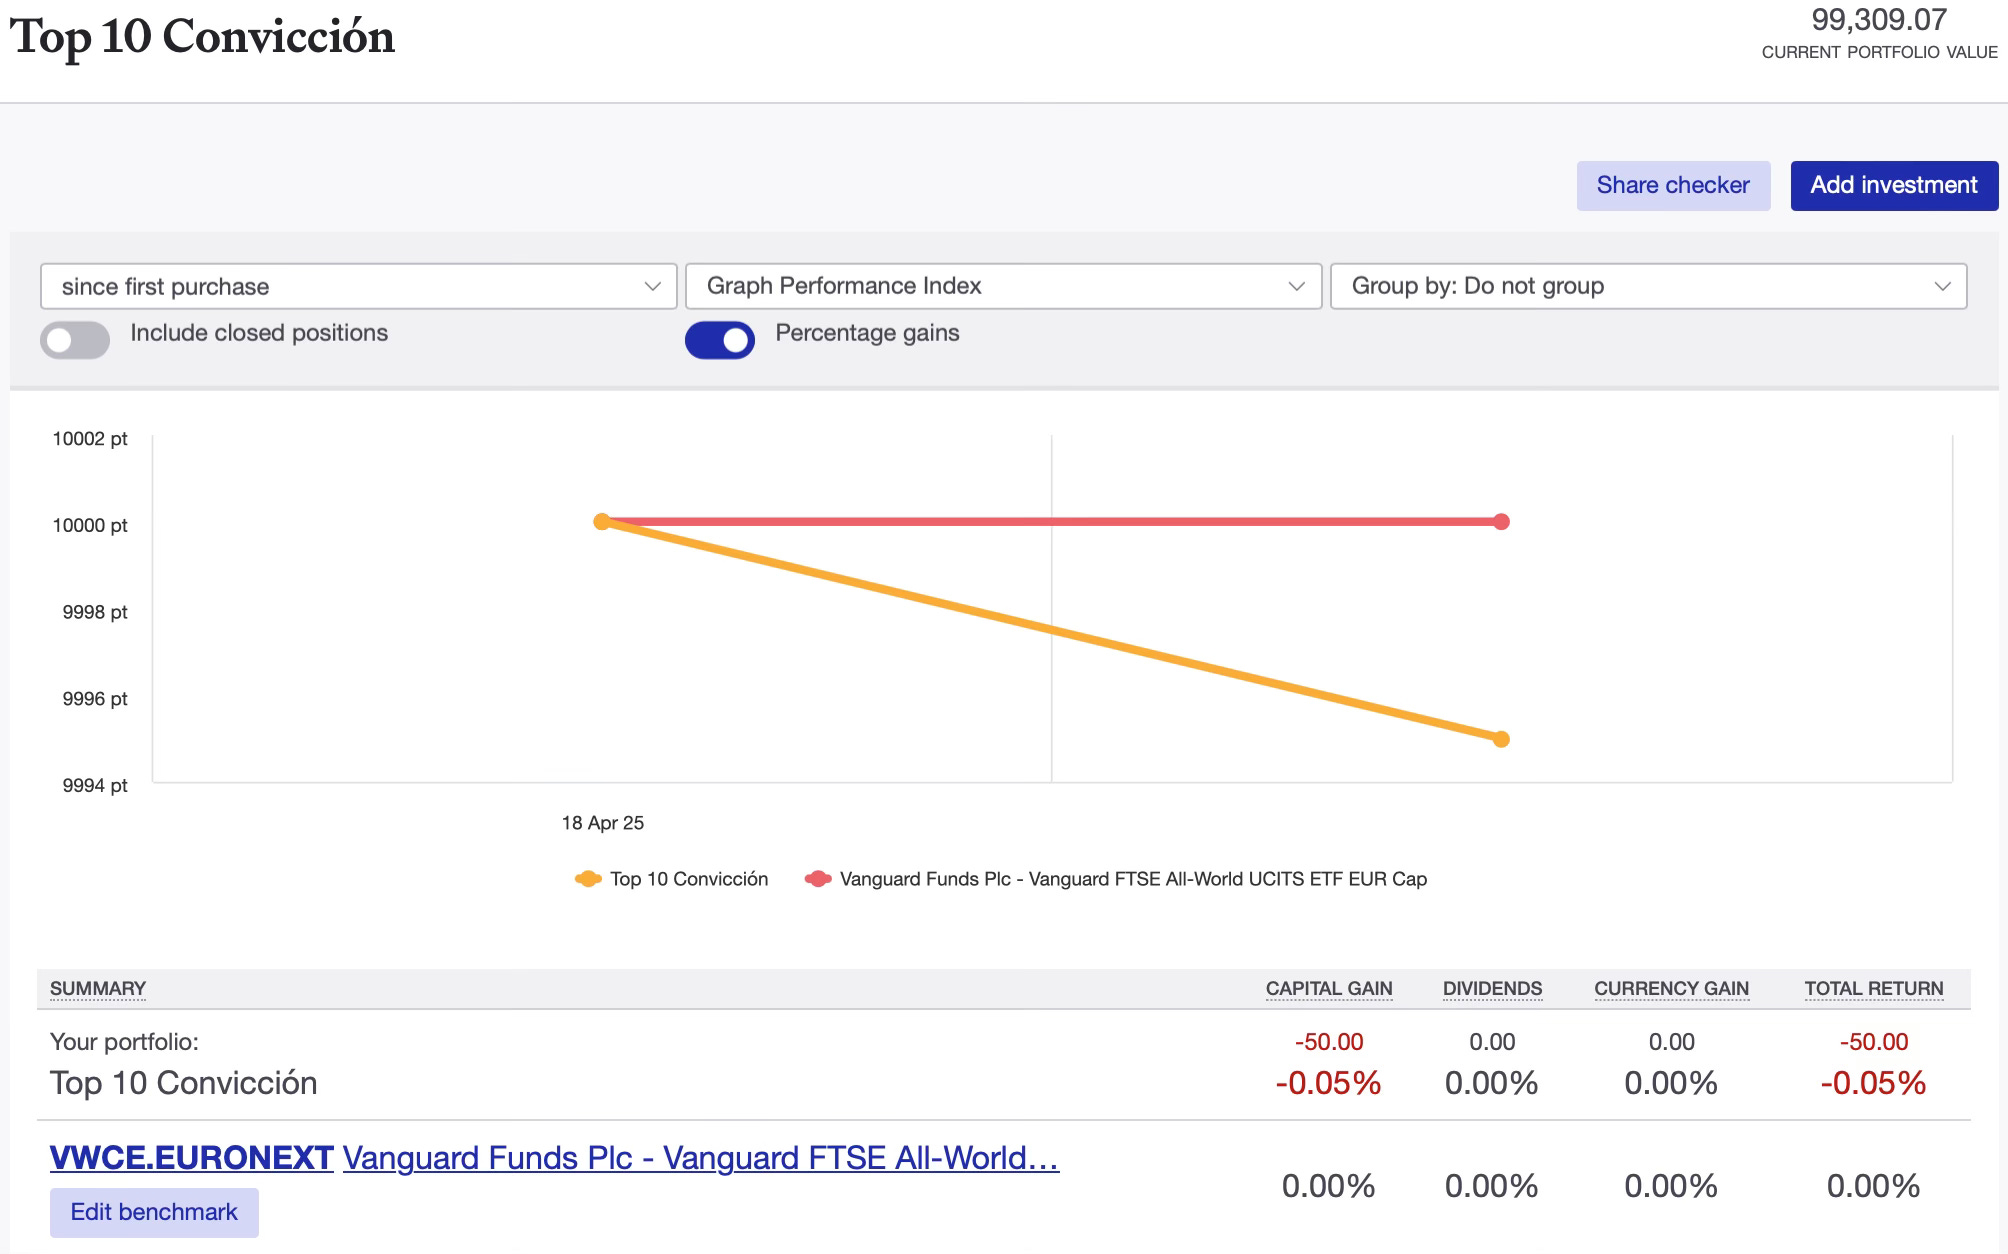Click the CURRENCY GAIN column header
Viewport: 2008px width, 1254px height.
pyautogui.click(x=1670, y=989)
